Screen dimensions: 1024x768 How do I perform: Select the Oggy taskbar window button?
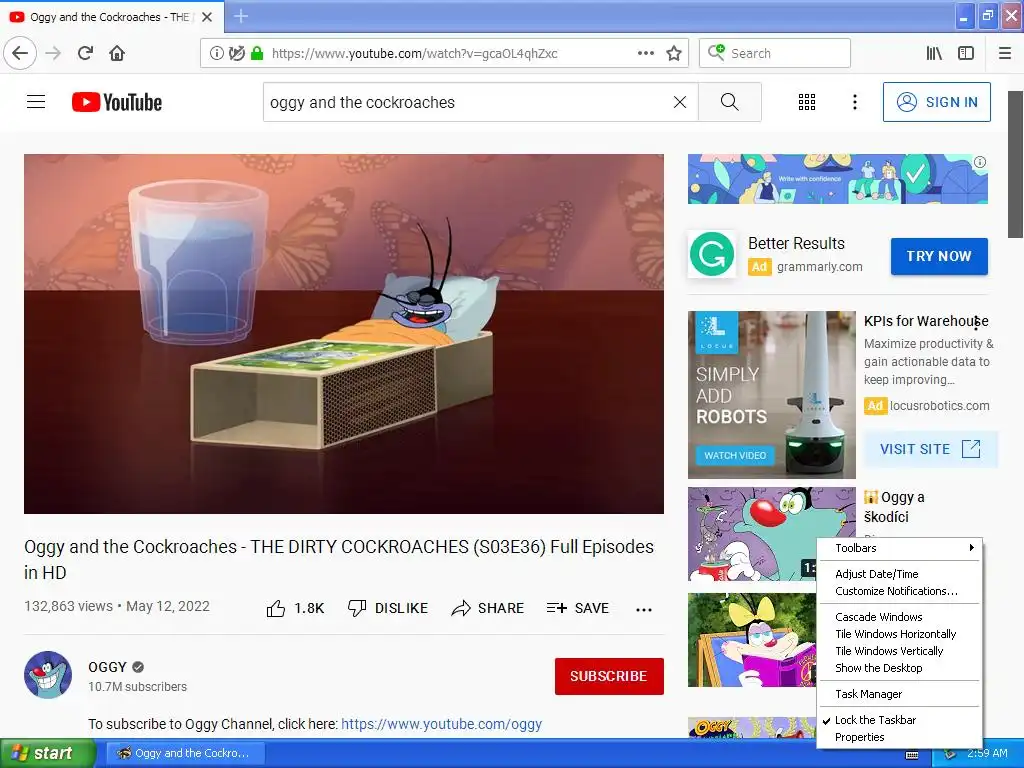pyautogui.click(x=186, y=753)
